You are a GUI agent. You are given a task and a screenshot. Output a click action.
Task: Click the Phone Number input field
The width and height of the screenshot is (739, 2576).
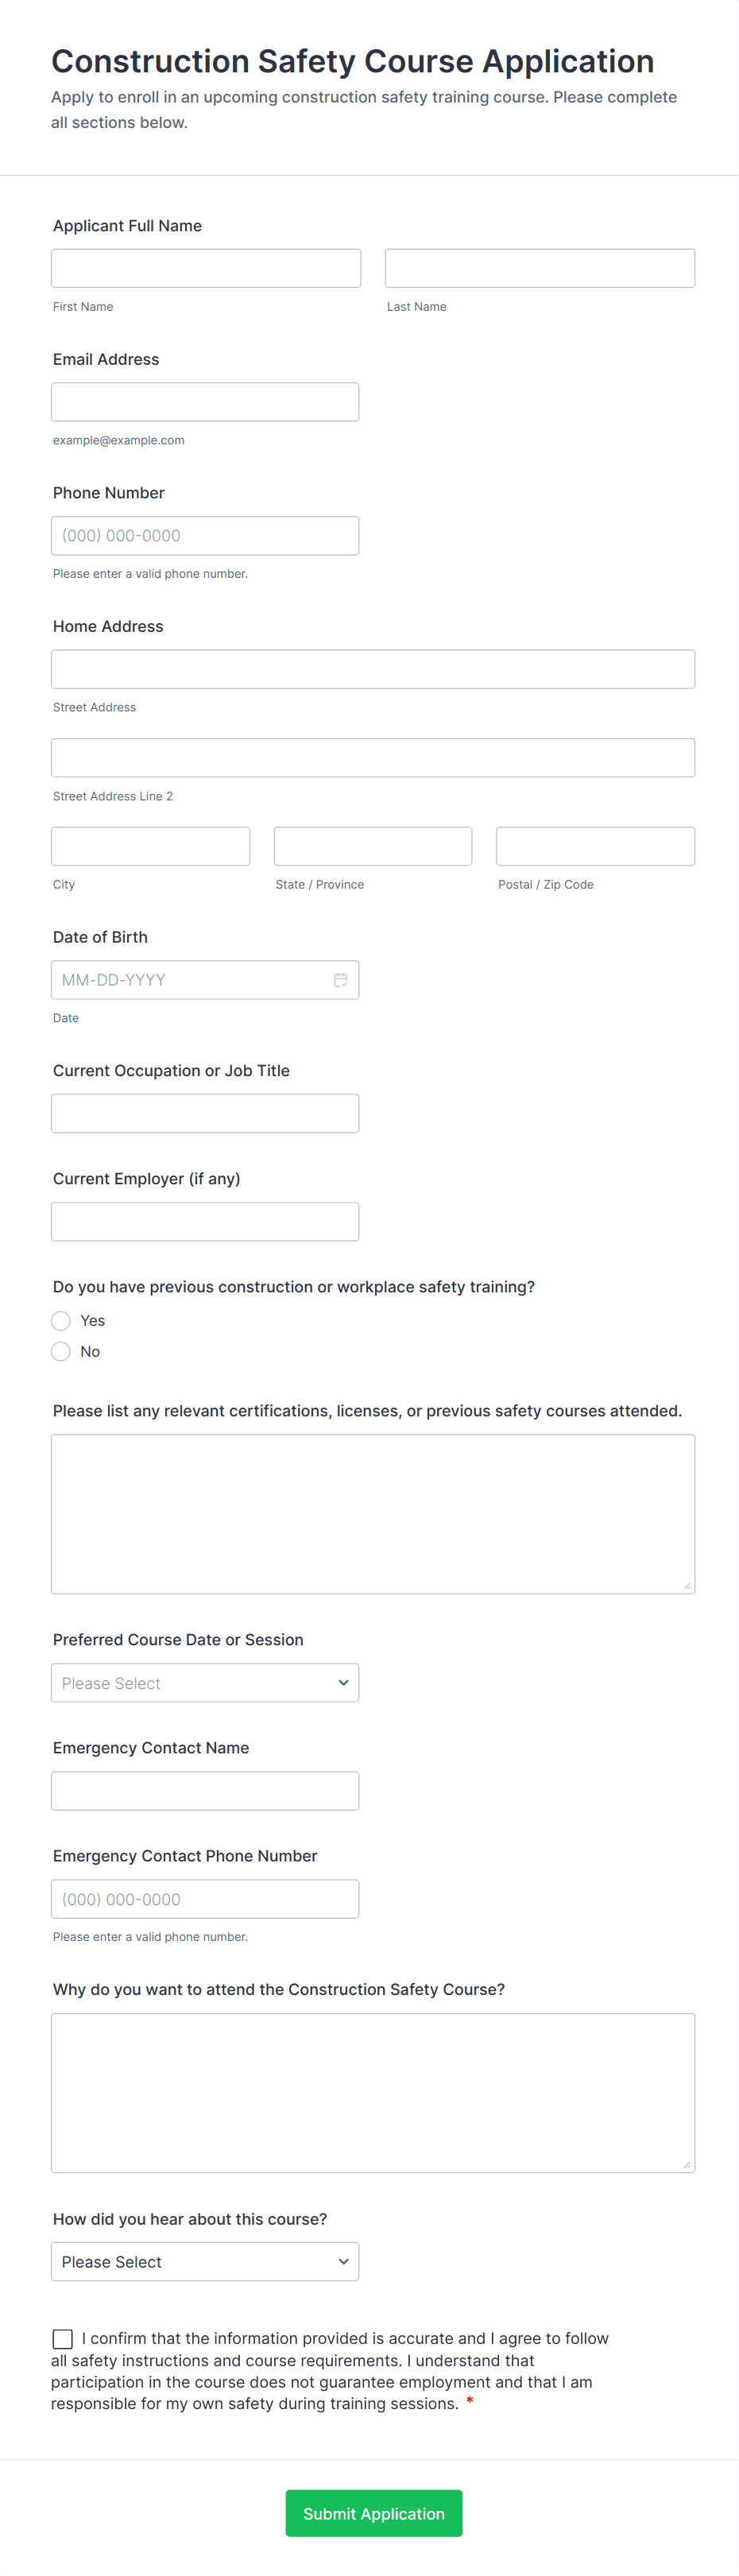205,535
